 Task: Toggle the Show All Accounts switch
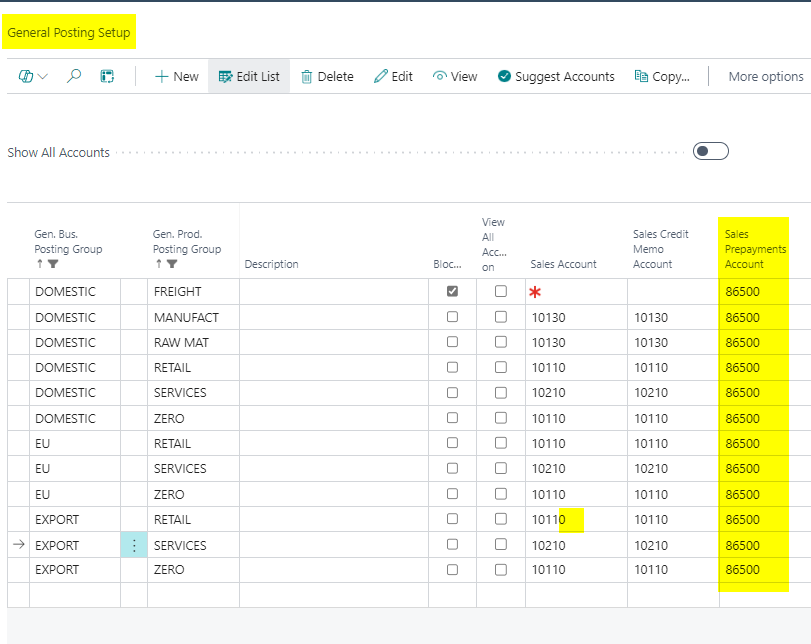pyautogui.click(x=710, y=151)
